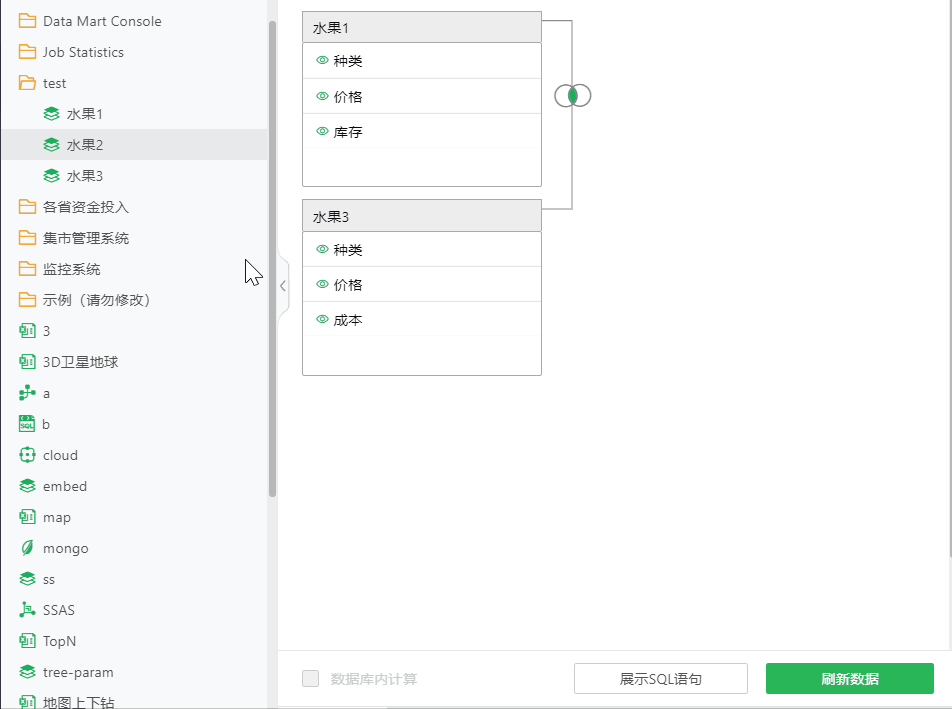This screenshot has width=952, height=709.
Task: Click the SSAS data source icon
Action: pyautogui.click(x=27, y=610)
